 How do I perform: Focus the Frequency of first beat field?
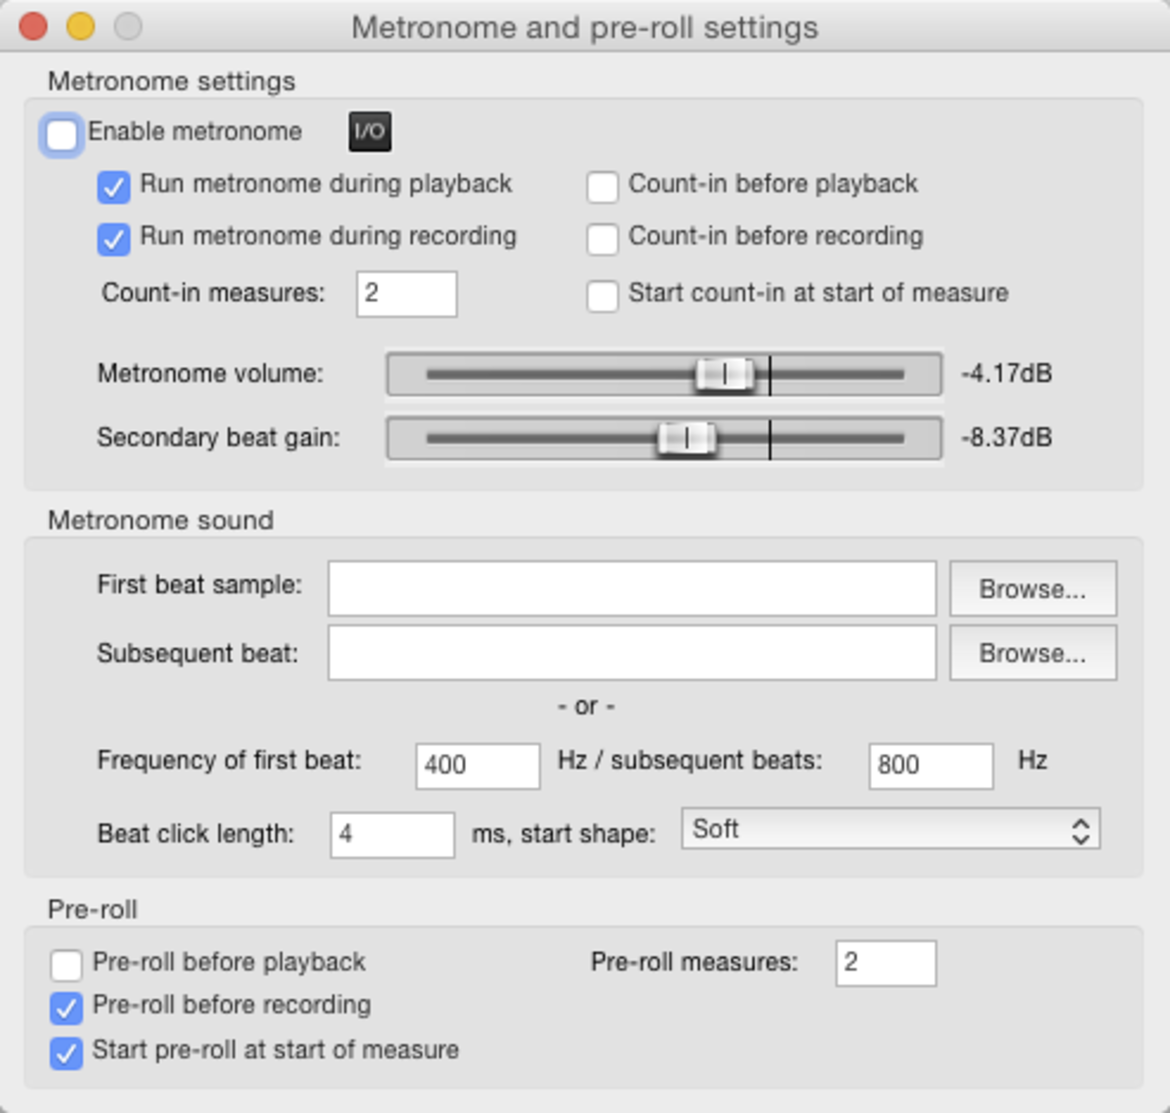478,765
